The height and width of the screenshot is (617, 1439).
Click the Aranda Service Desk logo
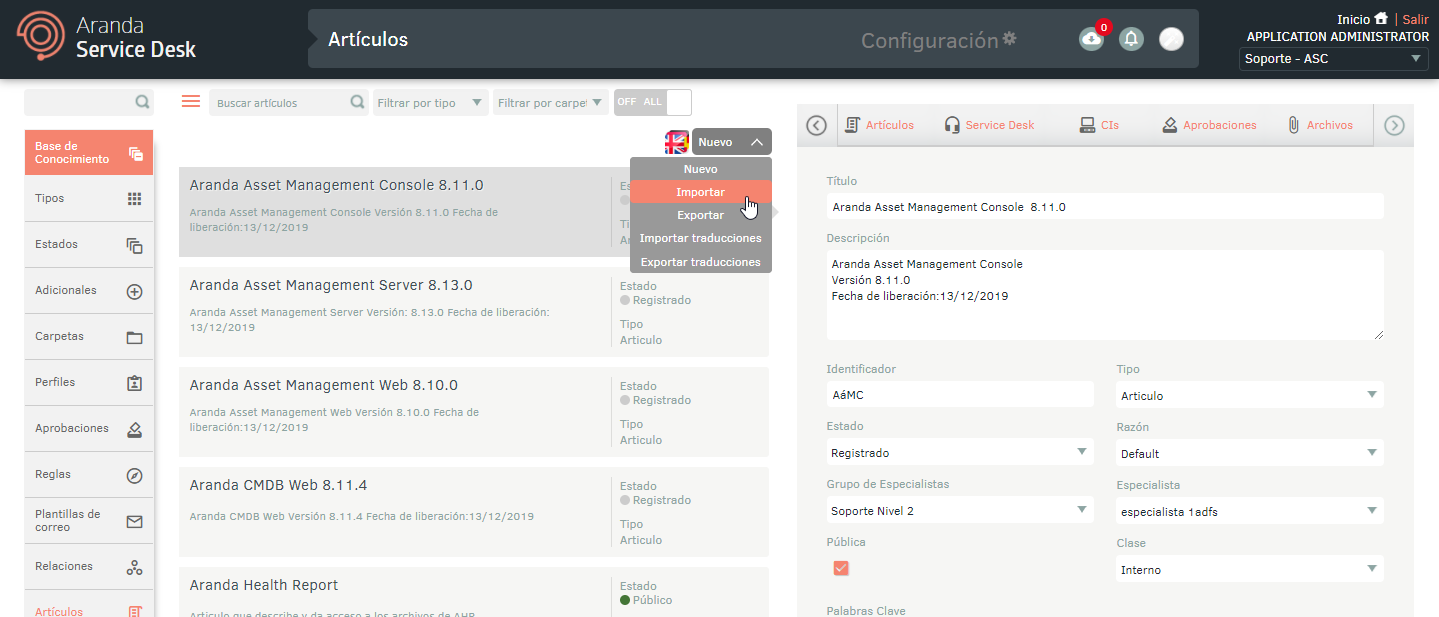tap(106, 37)
